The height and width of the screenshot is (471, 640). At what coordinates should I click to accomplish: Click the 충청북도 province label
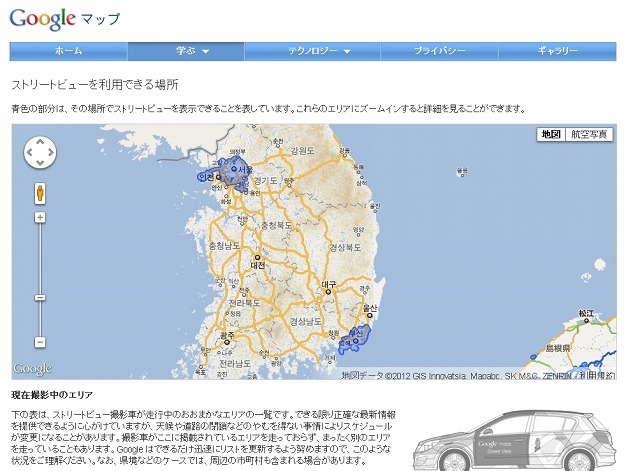coord(277,225)
